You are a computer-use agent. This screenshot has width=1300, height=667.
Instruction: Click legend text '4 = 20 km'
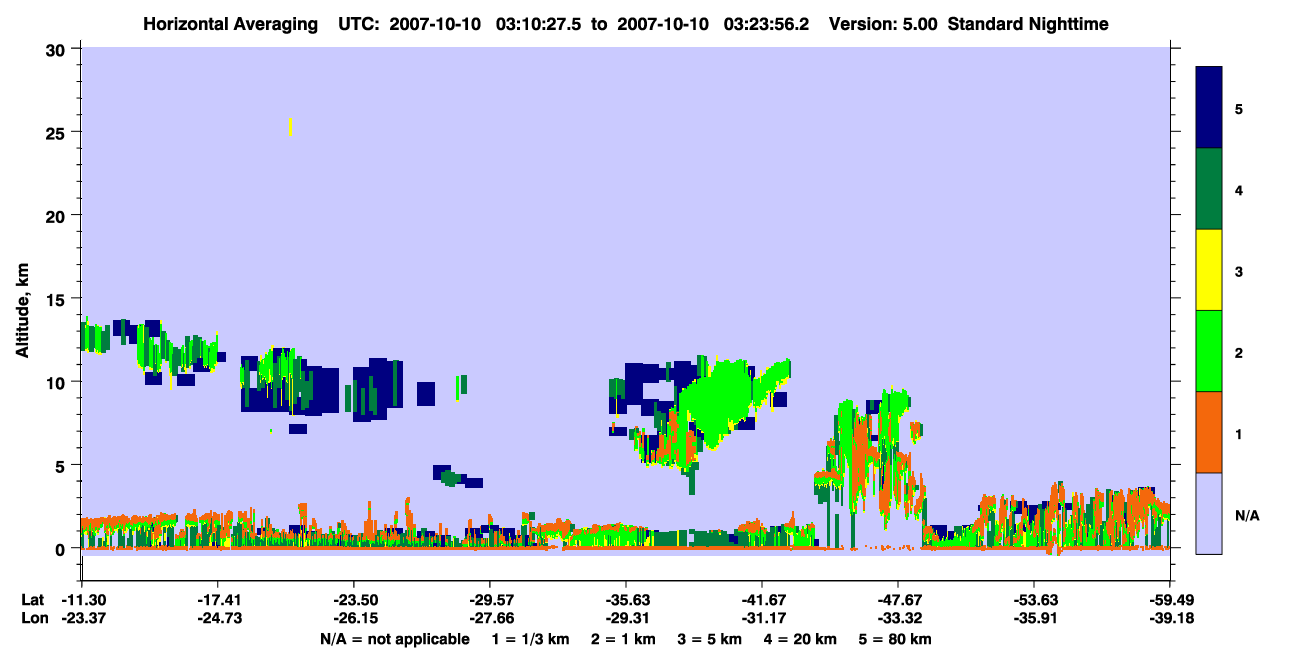[801, 639]
